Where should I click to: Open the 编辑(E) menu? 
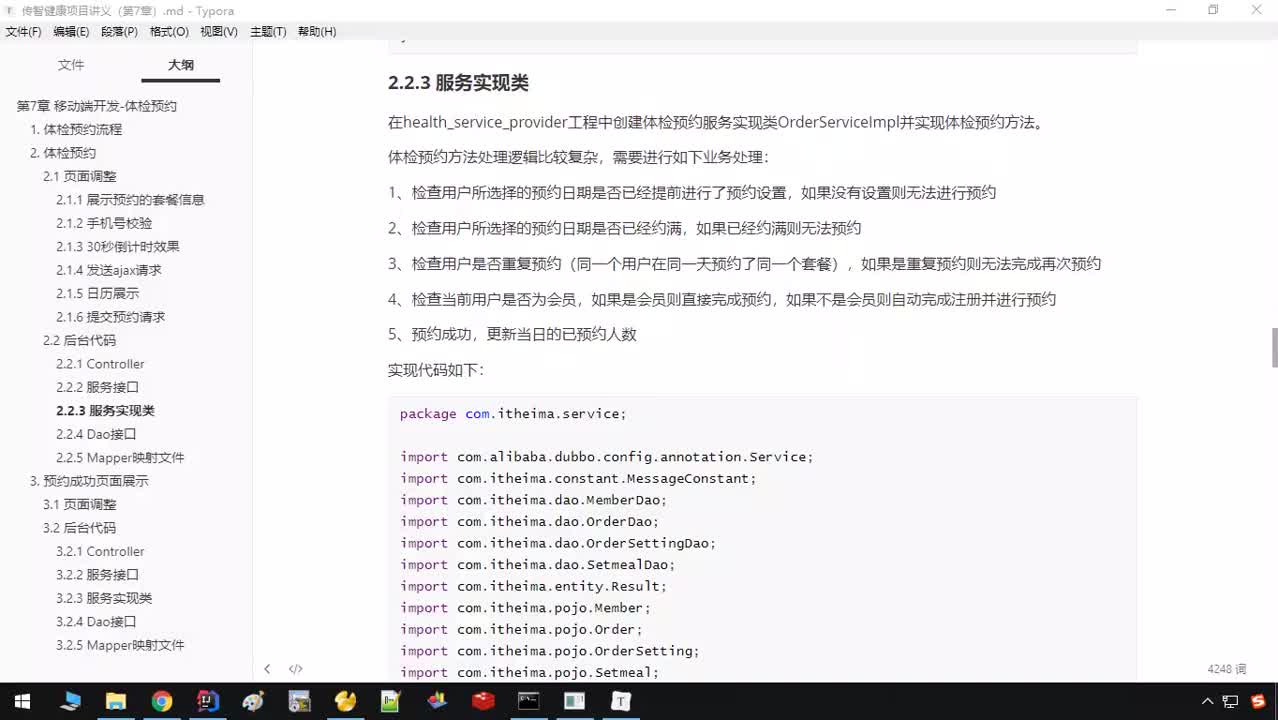click(71, 32)
